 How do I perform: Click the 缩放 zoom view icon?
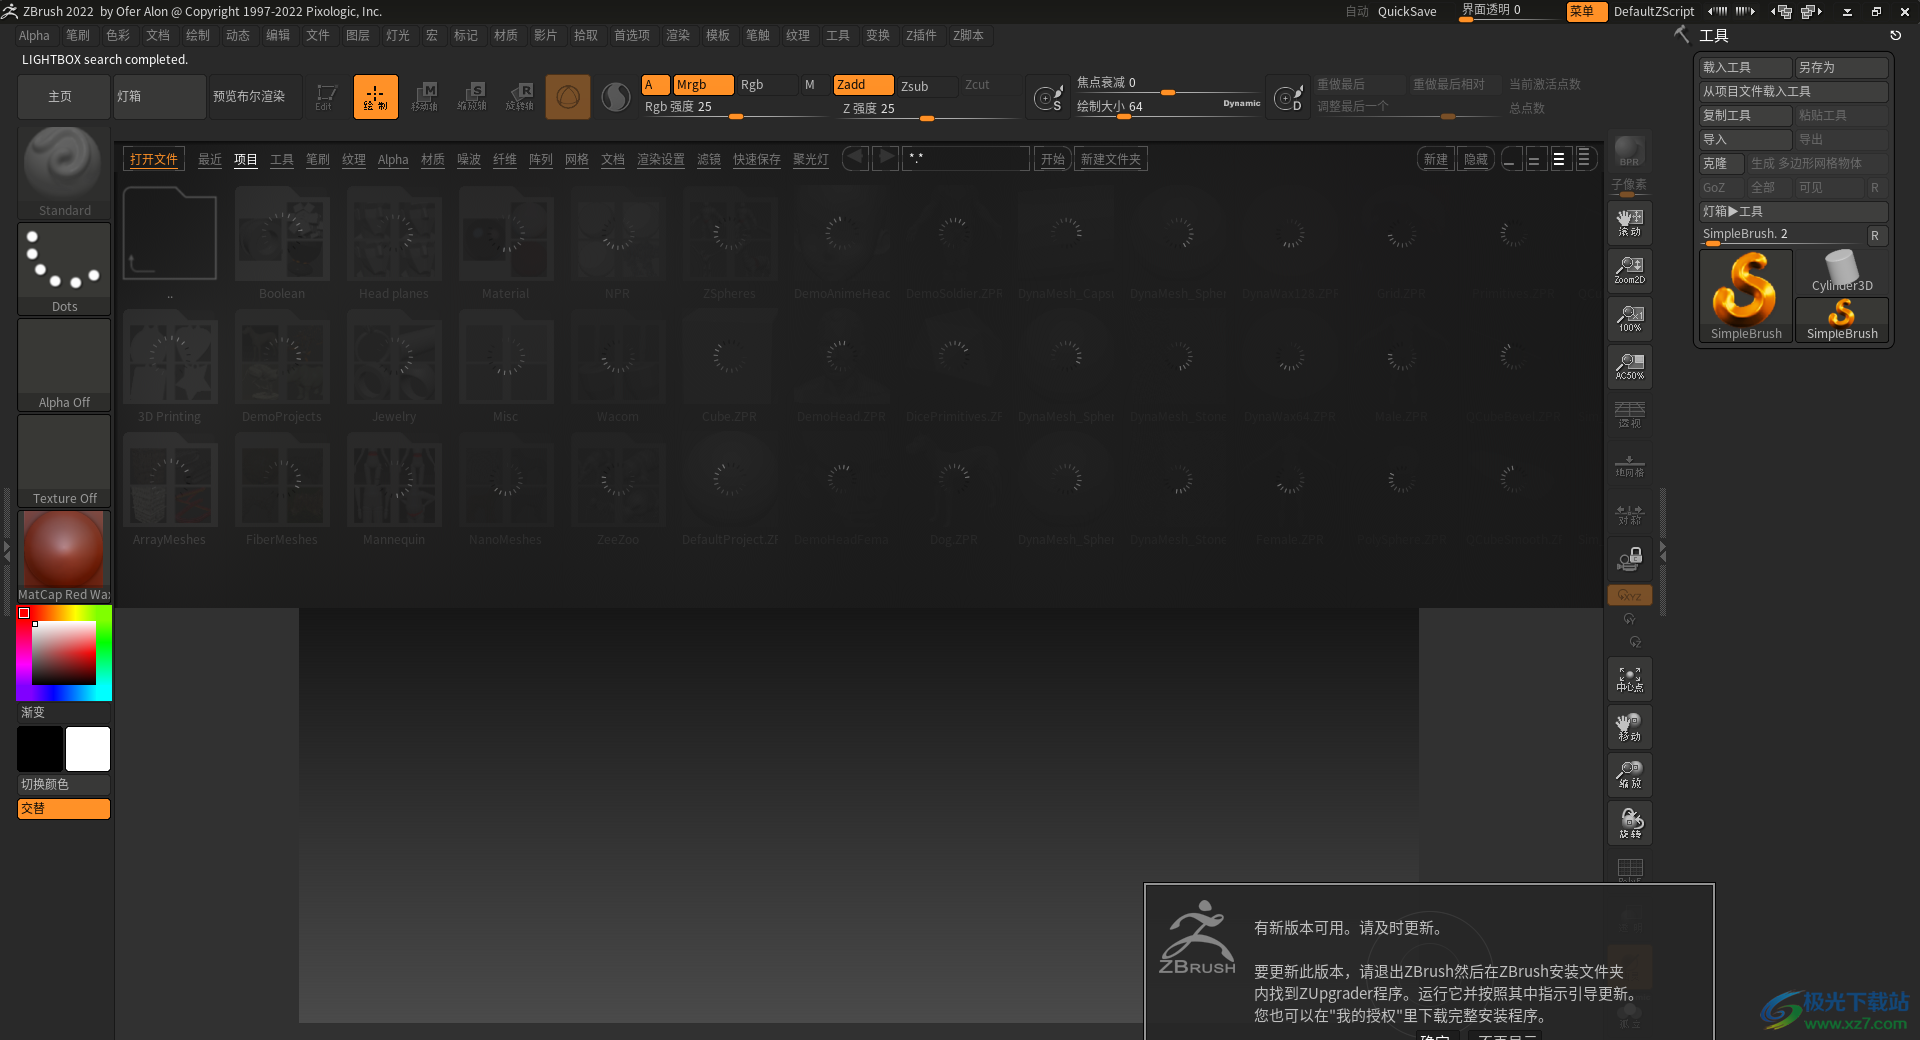pyautogui.click(x=1629, y=775)
